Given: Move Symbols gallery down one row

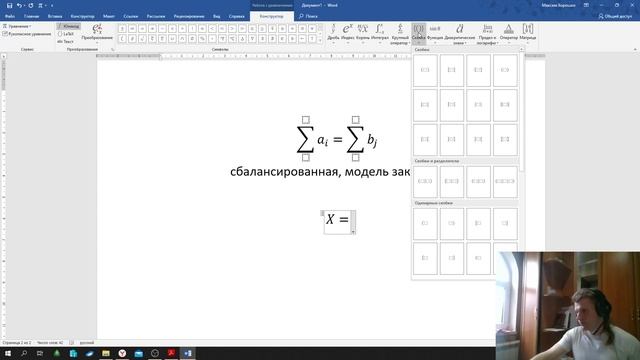Looking at the screenshot, I should [x=320, y=34].
